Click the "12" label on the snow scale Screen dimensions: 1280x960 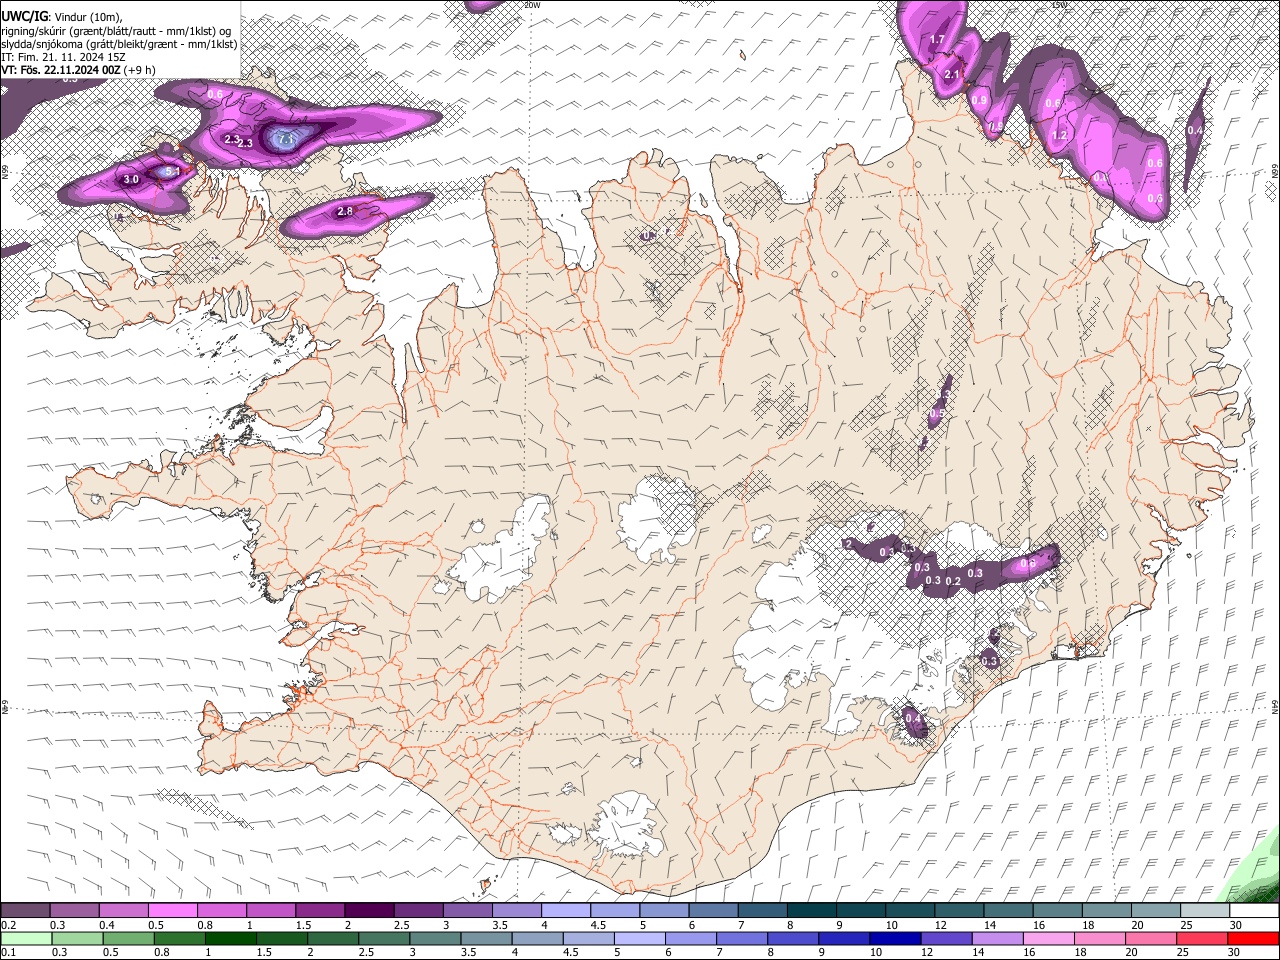tap(939, 925)
